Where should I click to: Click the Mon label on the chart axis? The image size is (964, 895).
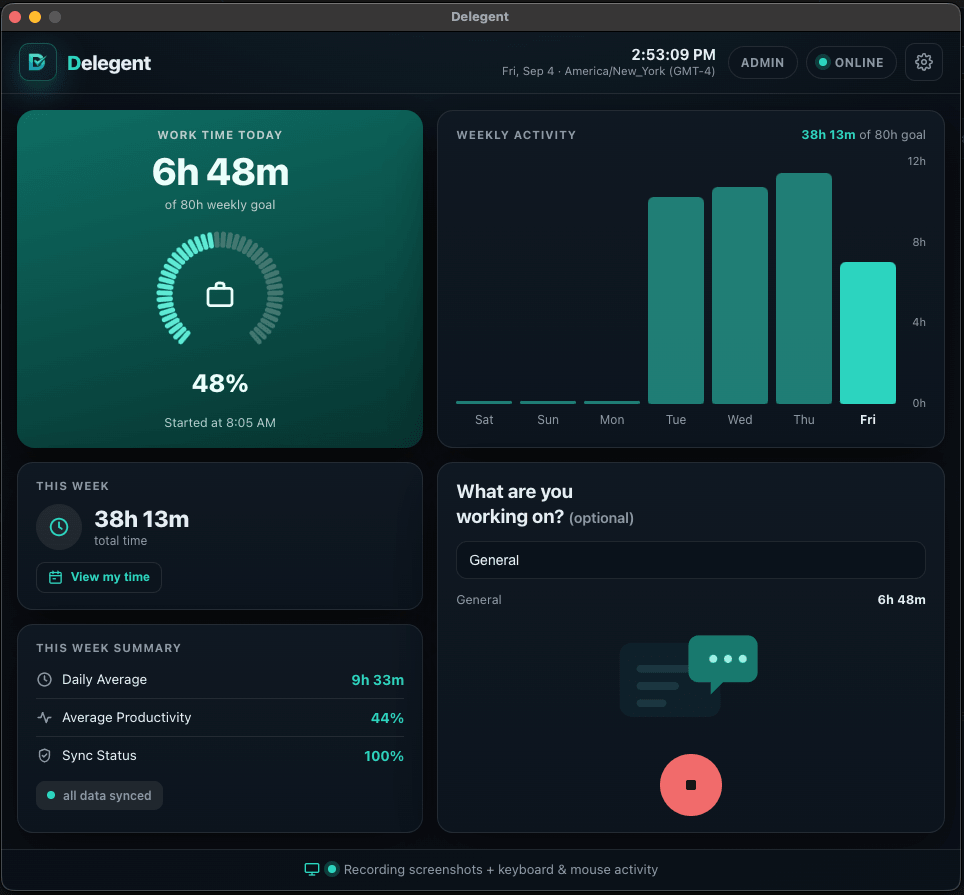(x=612, y=420)
